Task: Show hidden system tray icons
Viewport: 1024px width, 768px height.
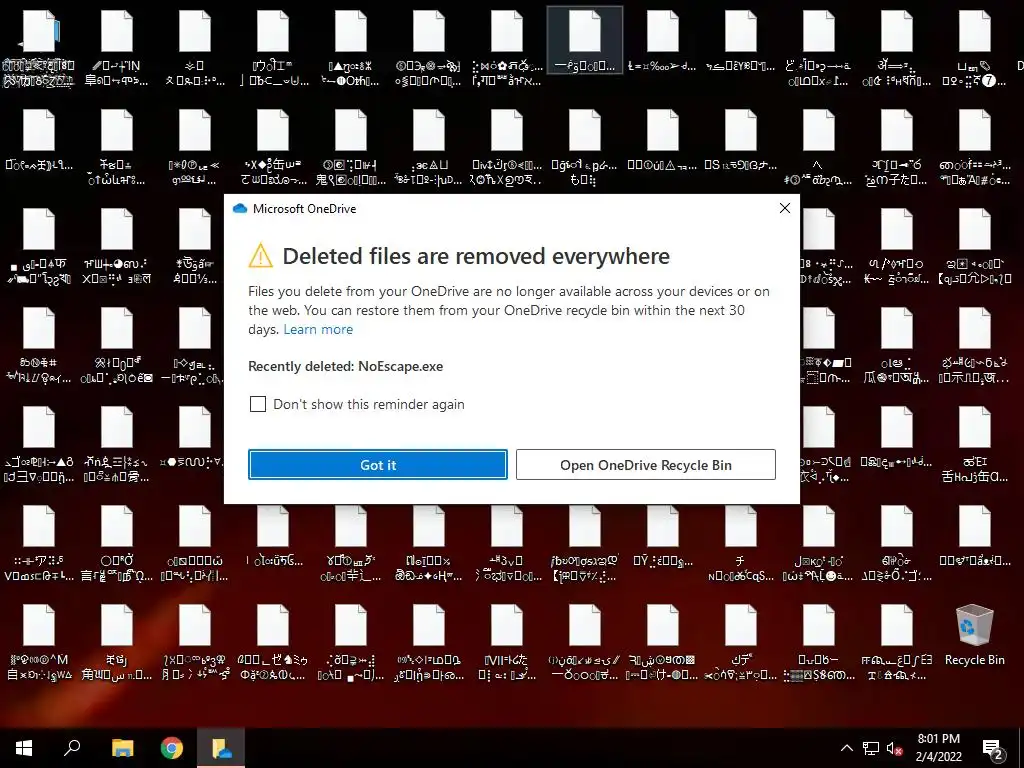Action: 846,748
